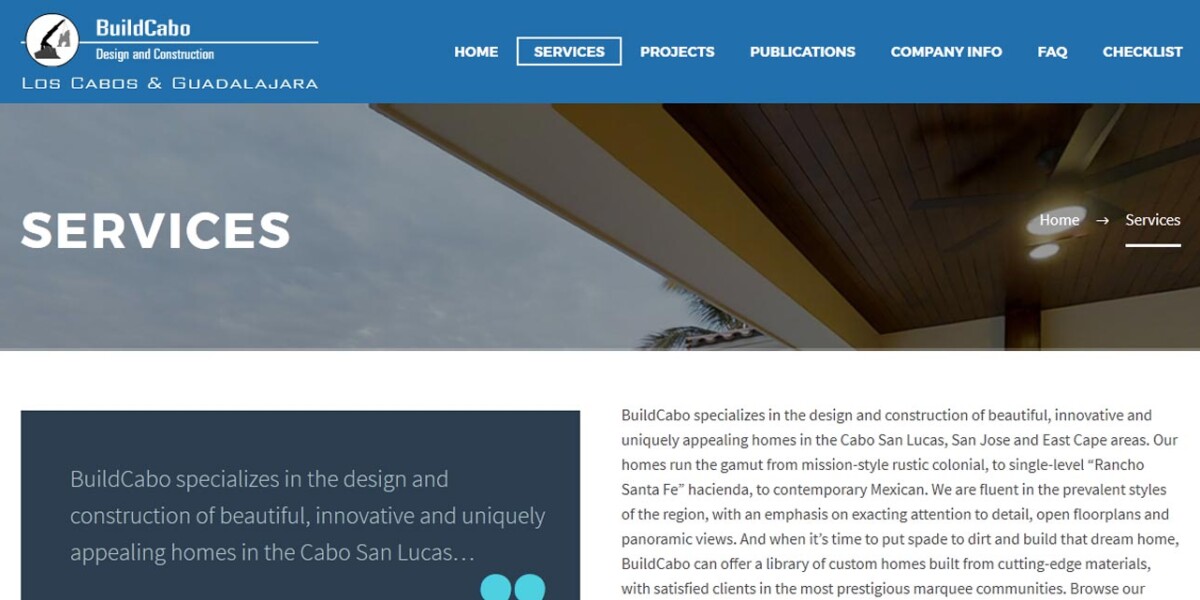Open the PUBLICATIONS menu

[803, 52]
